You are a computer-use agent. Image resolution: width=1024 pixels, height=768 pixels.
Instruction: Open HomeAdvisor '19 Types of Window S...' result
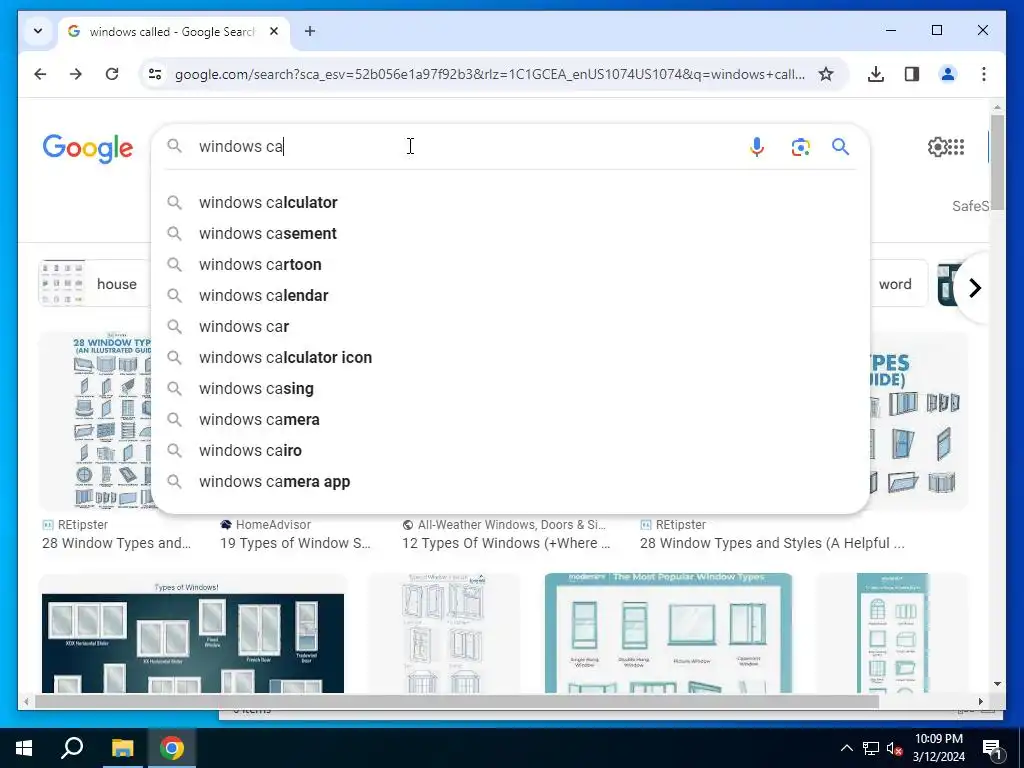[x=295, y=543]
